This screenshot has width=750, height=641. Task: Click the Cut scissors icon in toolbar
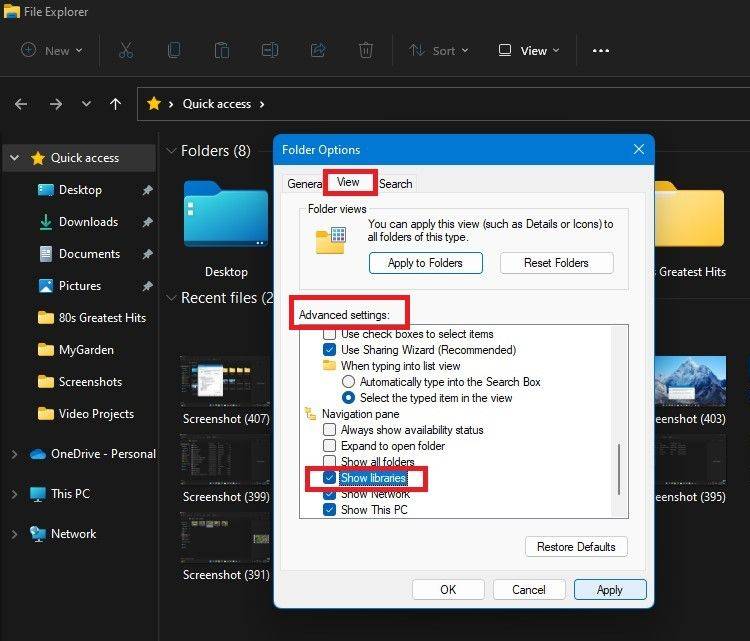(x=126, y=50)
